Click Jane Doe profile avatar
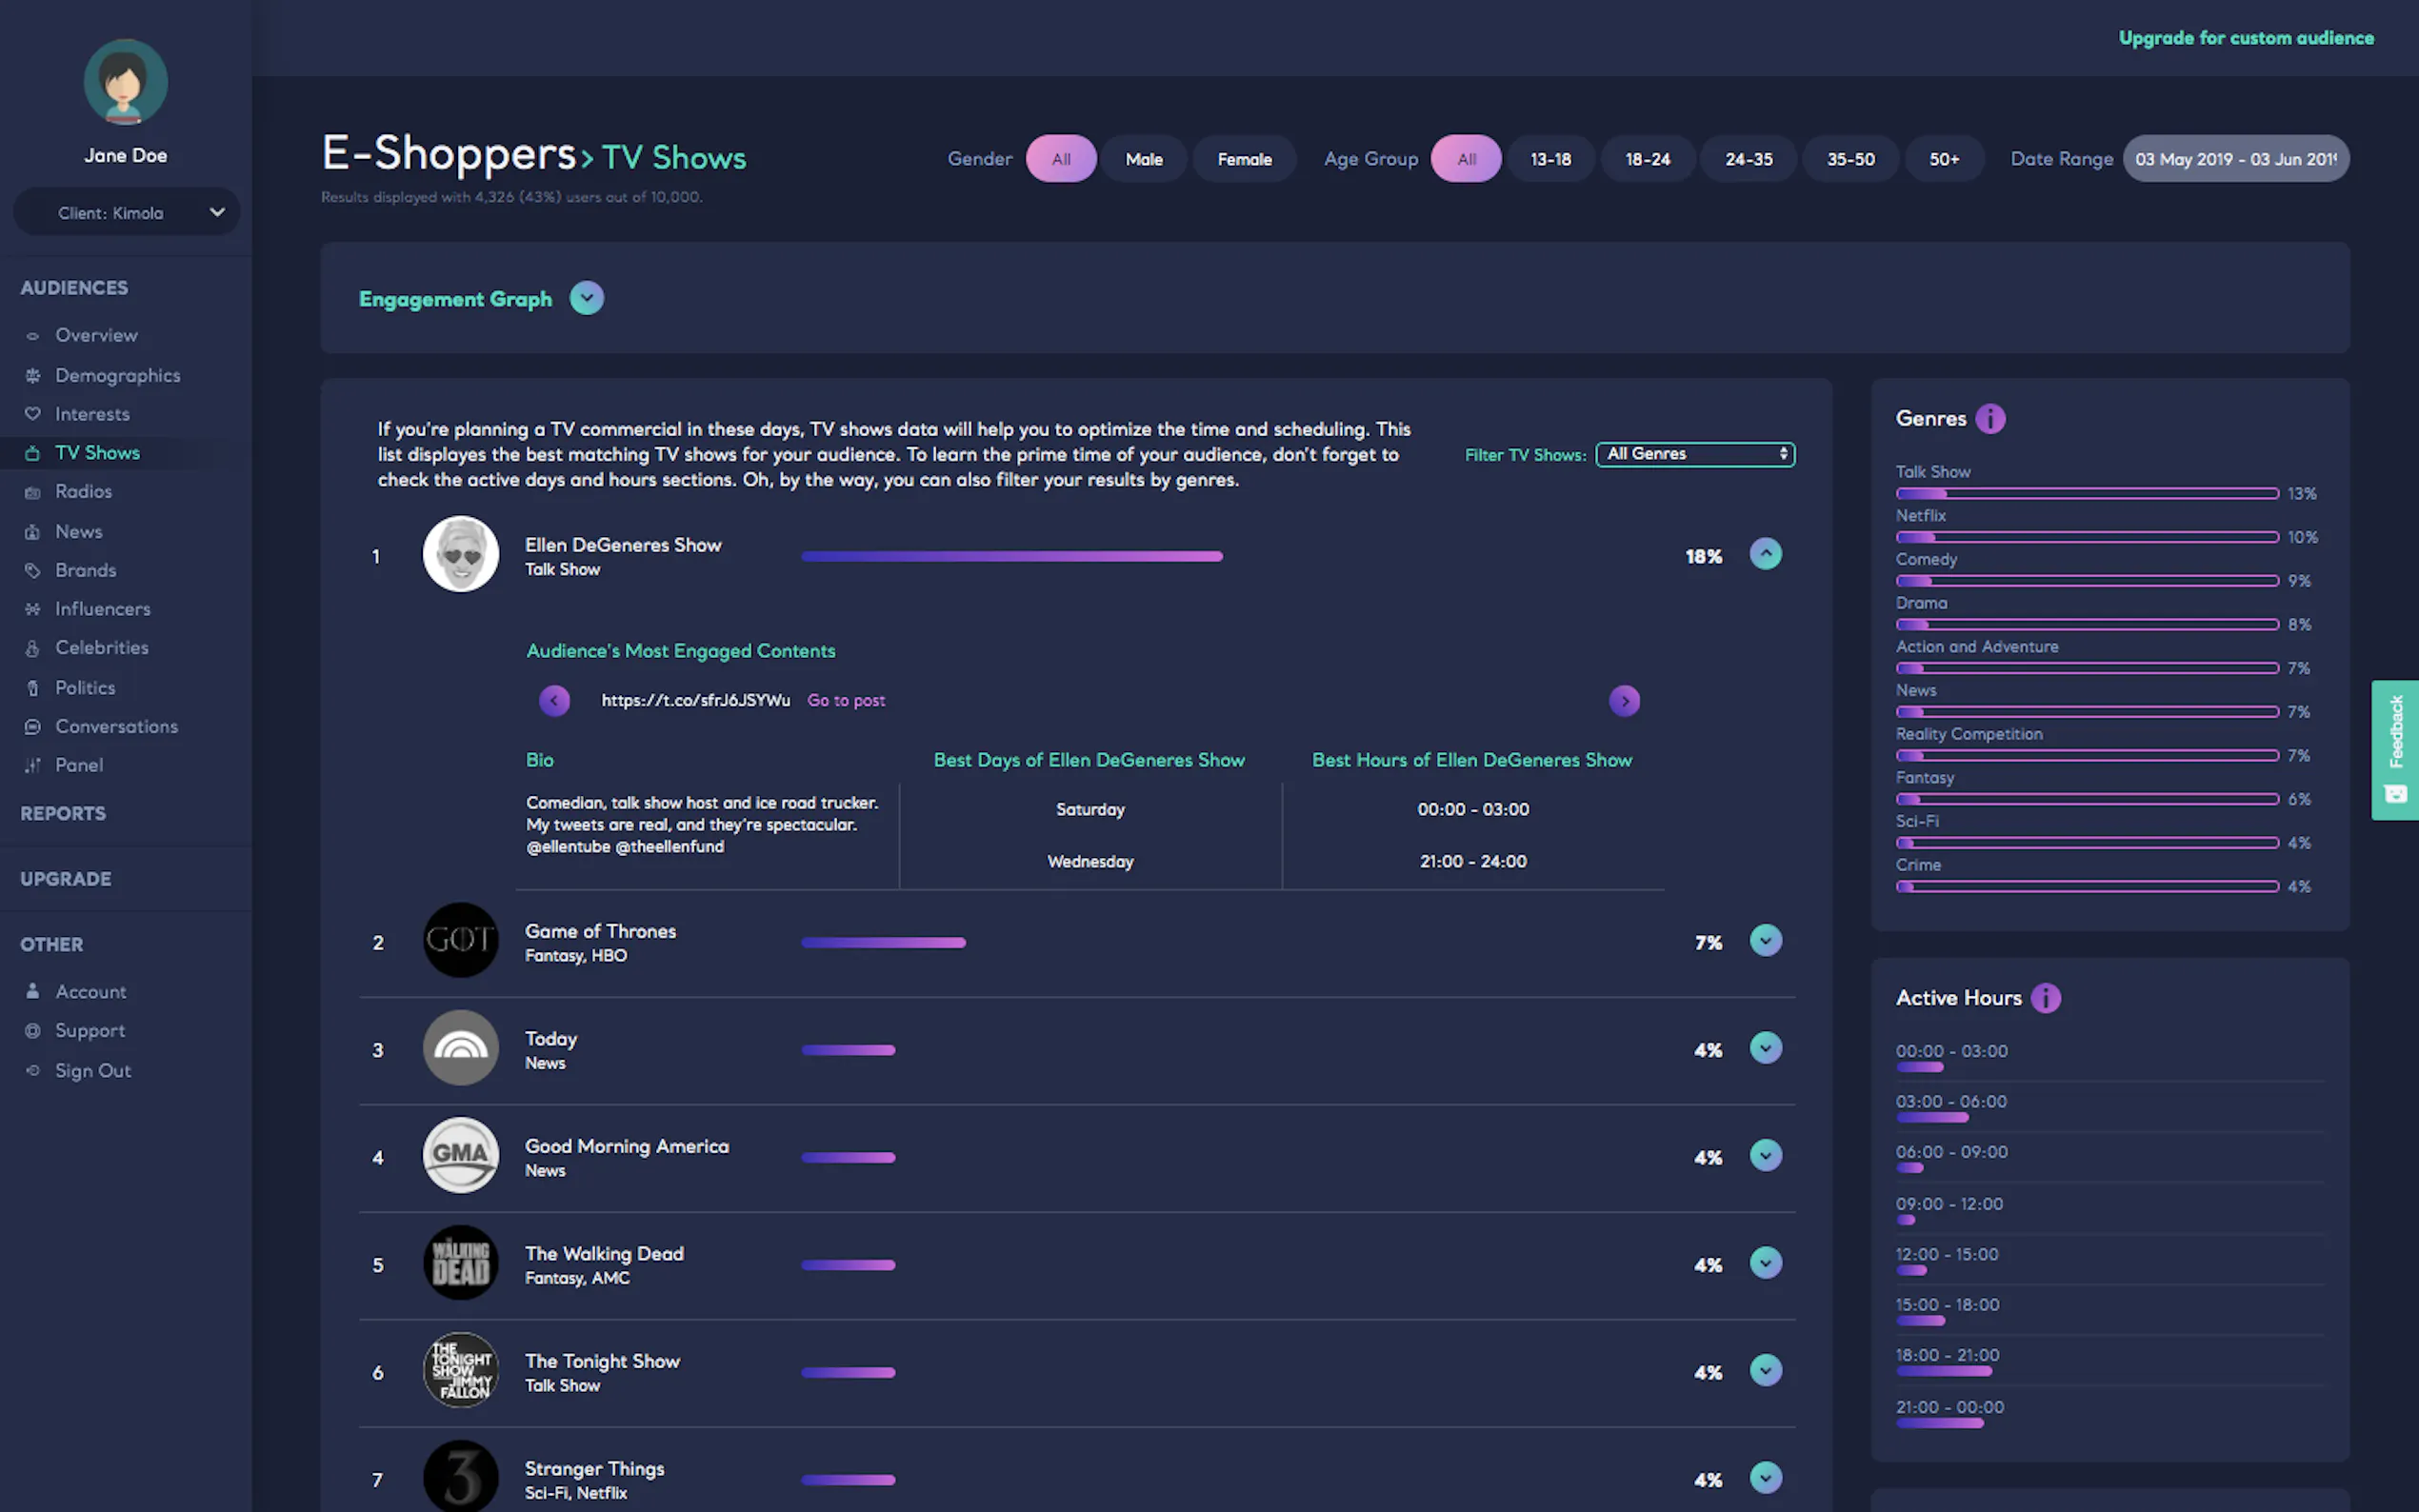The image size is (2419, 1512). [125, 82]
